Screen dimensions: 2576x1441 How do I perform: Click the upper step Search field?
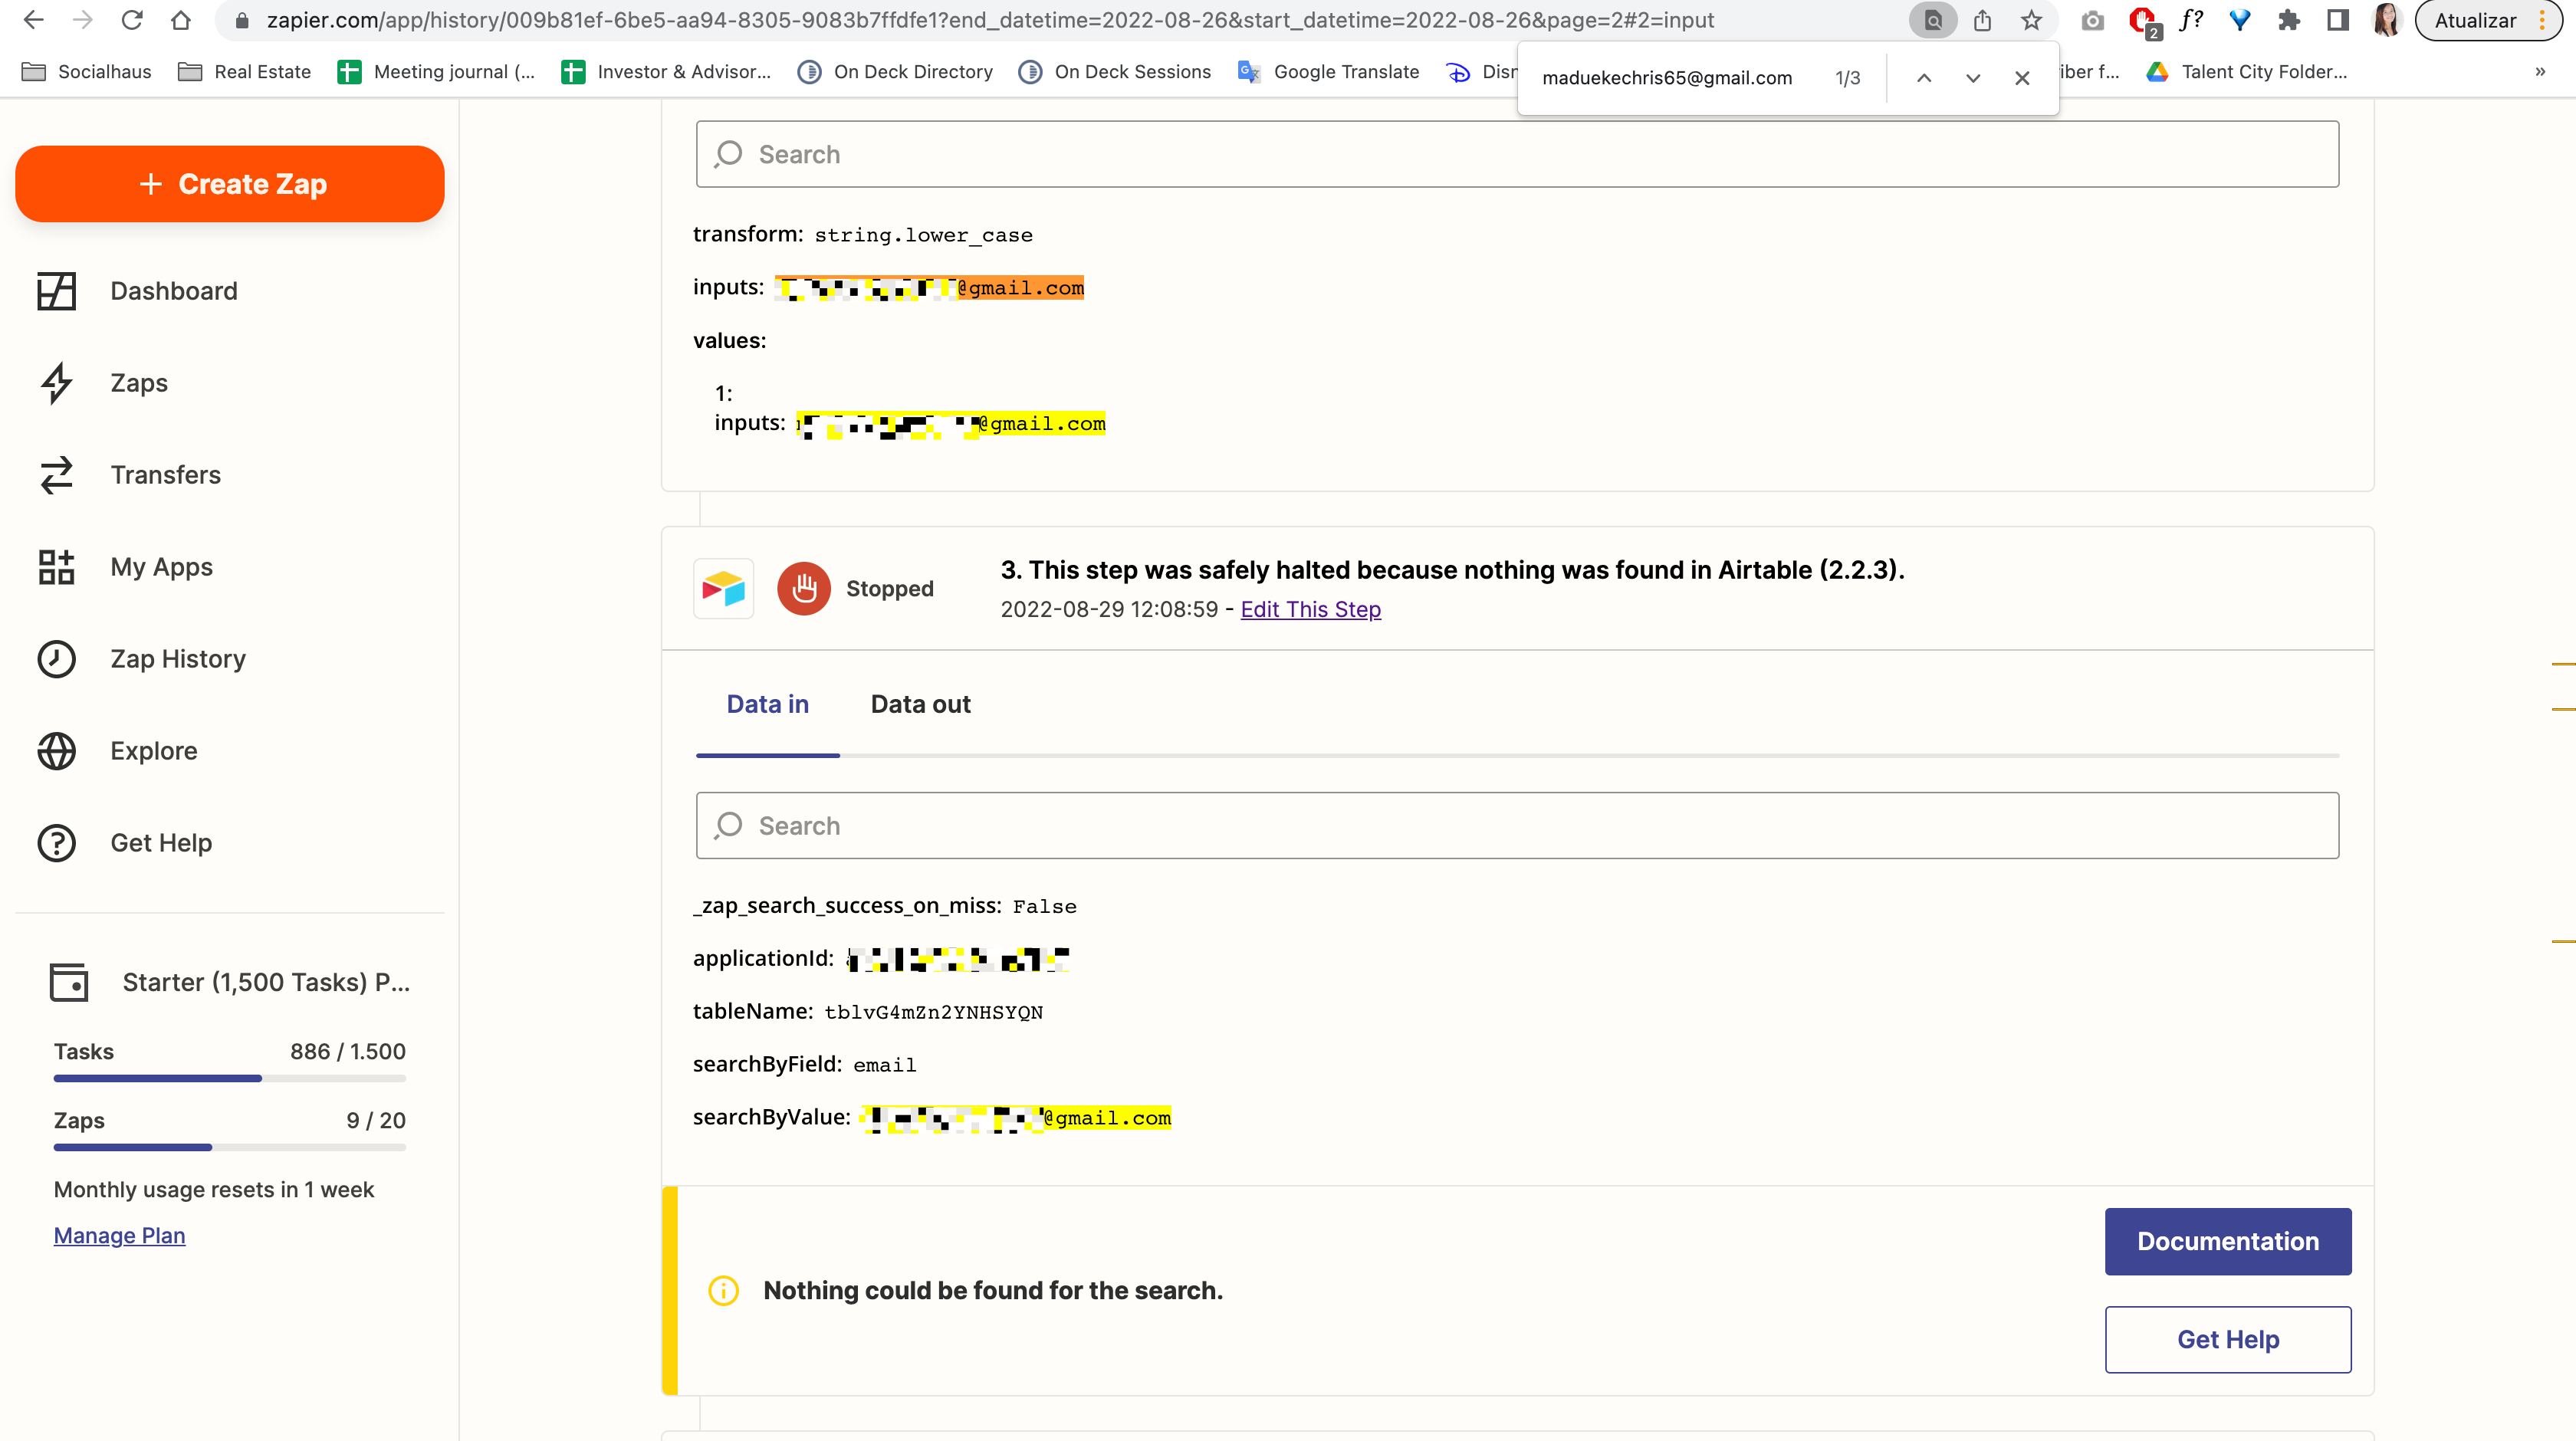pyautogui.click(x=1517, y=154)
